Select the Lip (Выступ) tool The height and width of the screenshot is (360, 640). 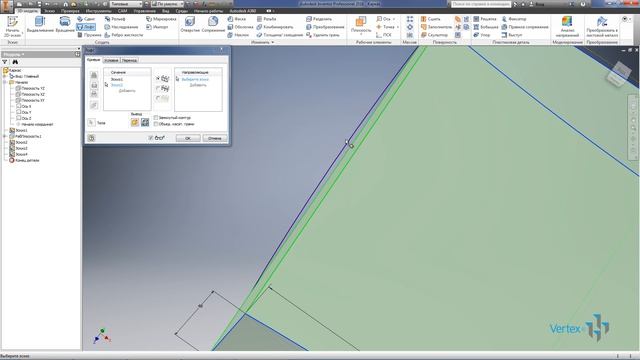click(512, 35)
